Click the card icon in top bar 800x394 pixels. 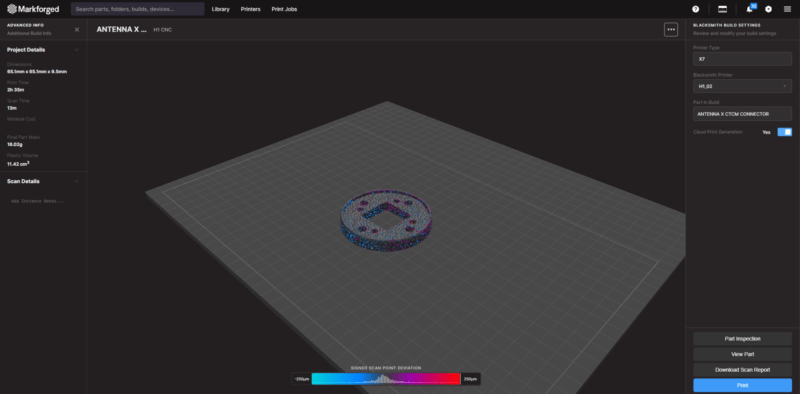722,9
